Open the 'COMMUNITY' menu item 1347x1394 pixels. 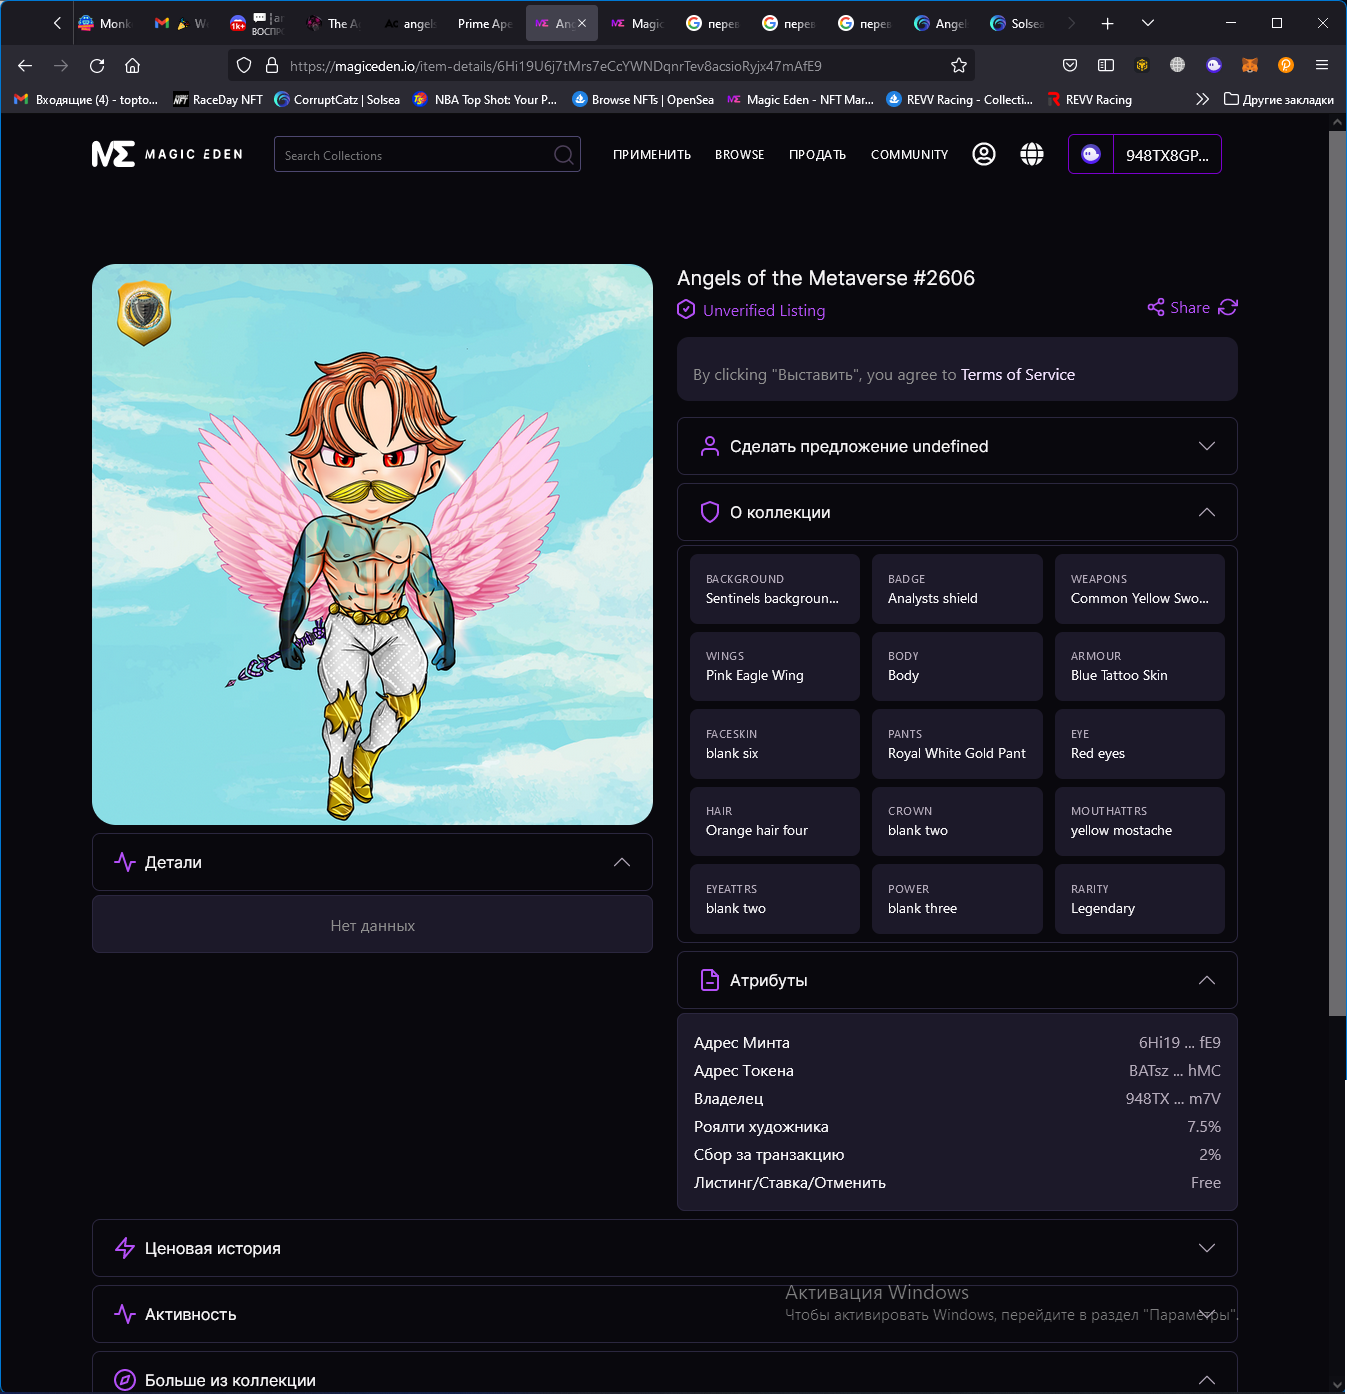coord(910,155)
